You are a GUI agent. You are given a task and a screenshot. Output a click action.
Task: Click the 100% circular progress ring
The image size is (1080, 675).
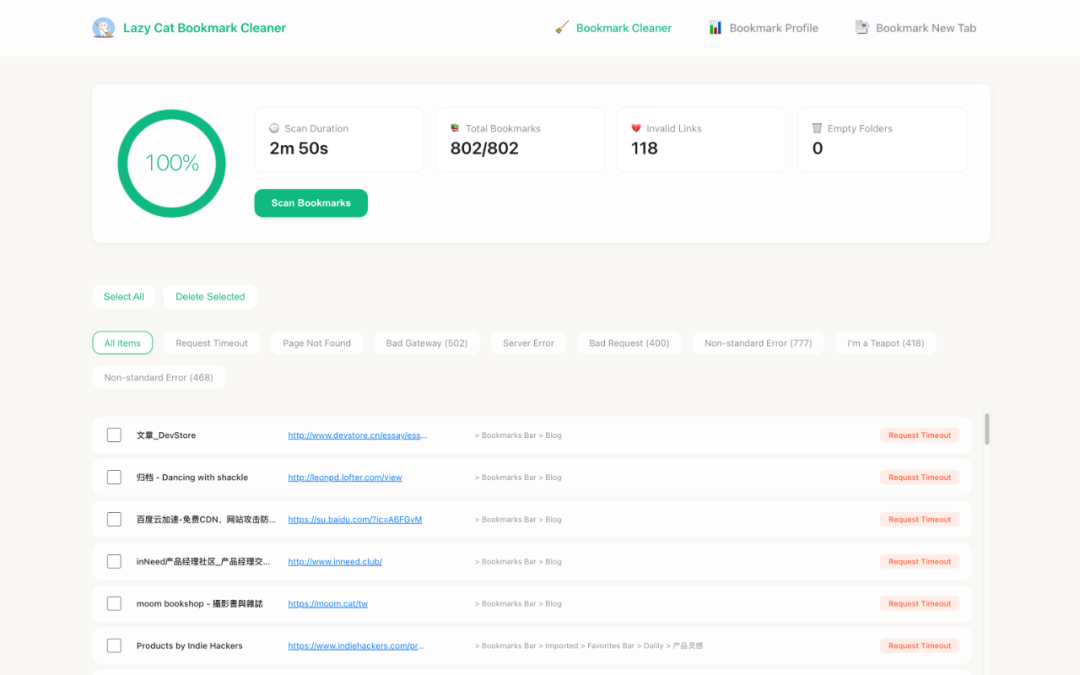(172, 163)
